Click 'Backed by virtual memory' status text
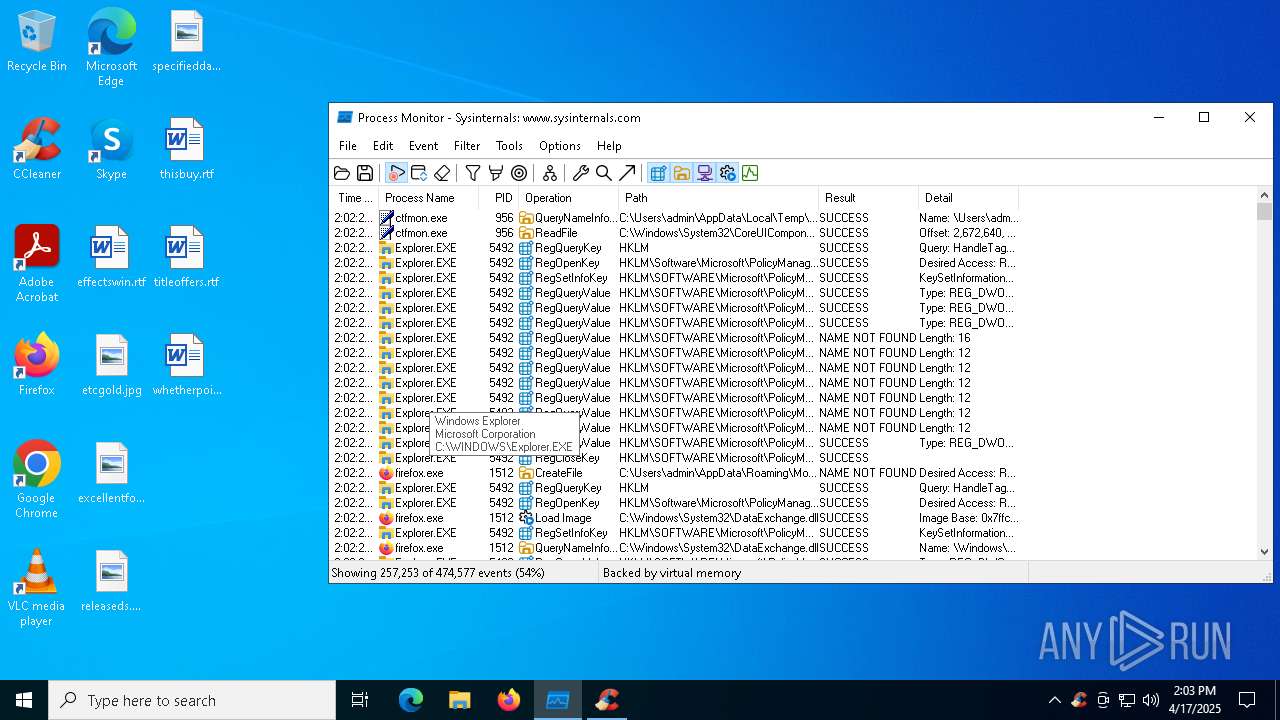Image resolution: width=1280 pixels, height=720 pixels. click(x=672, y=573)
